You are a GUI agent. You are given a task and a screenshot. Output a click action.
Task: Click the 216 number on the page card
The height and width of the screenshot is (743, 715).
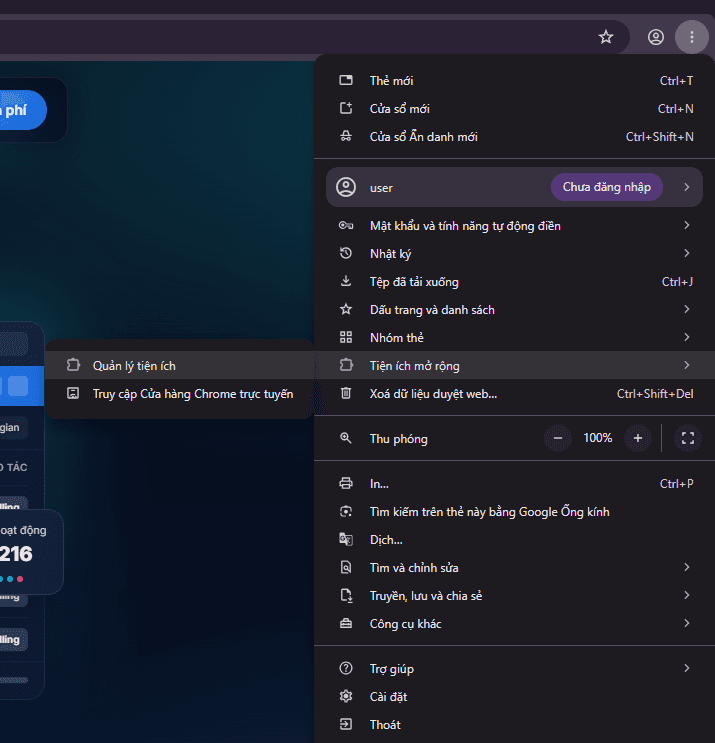click(x=16, y=553)
